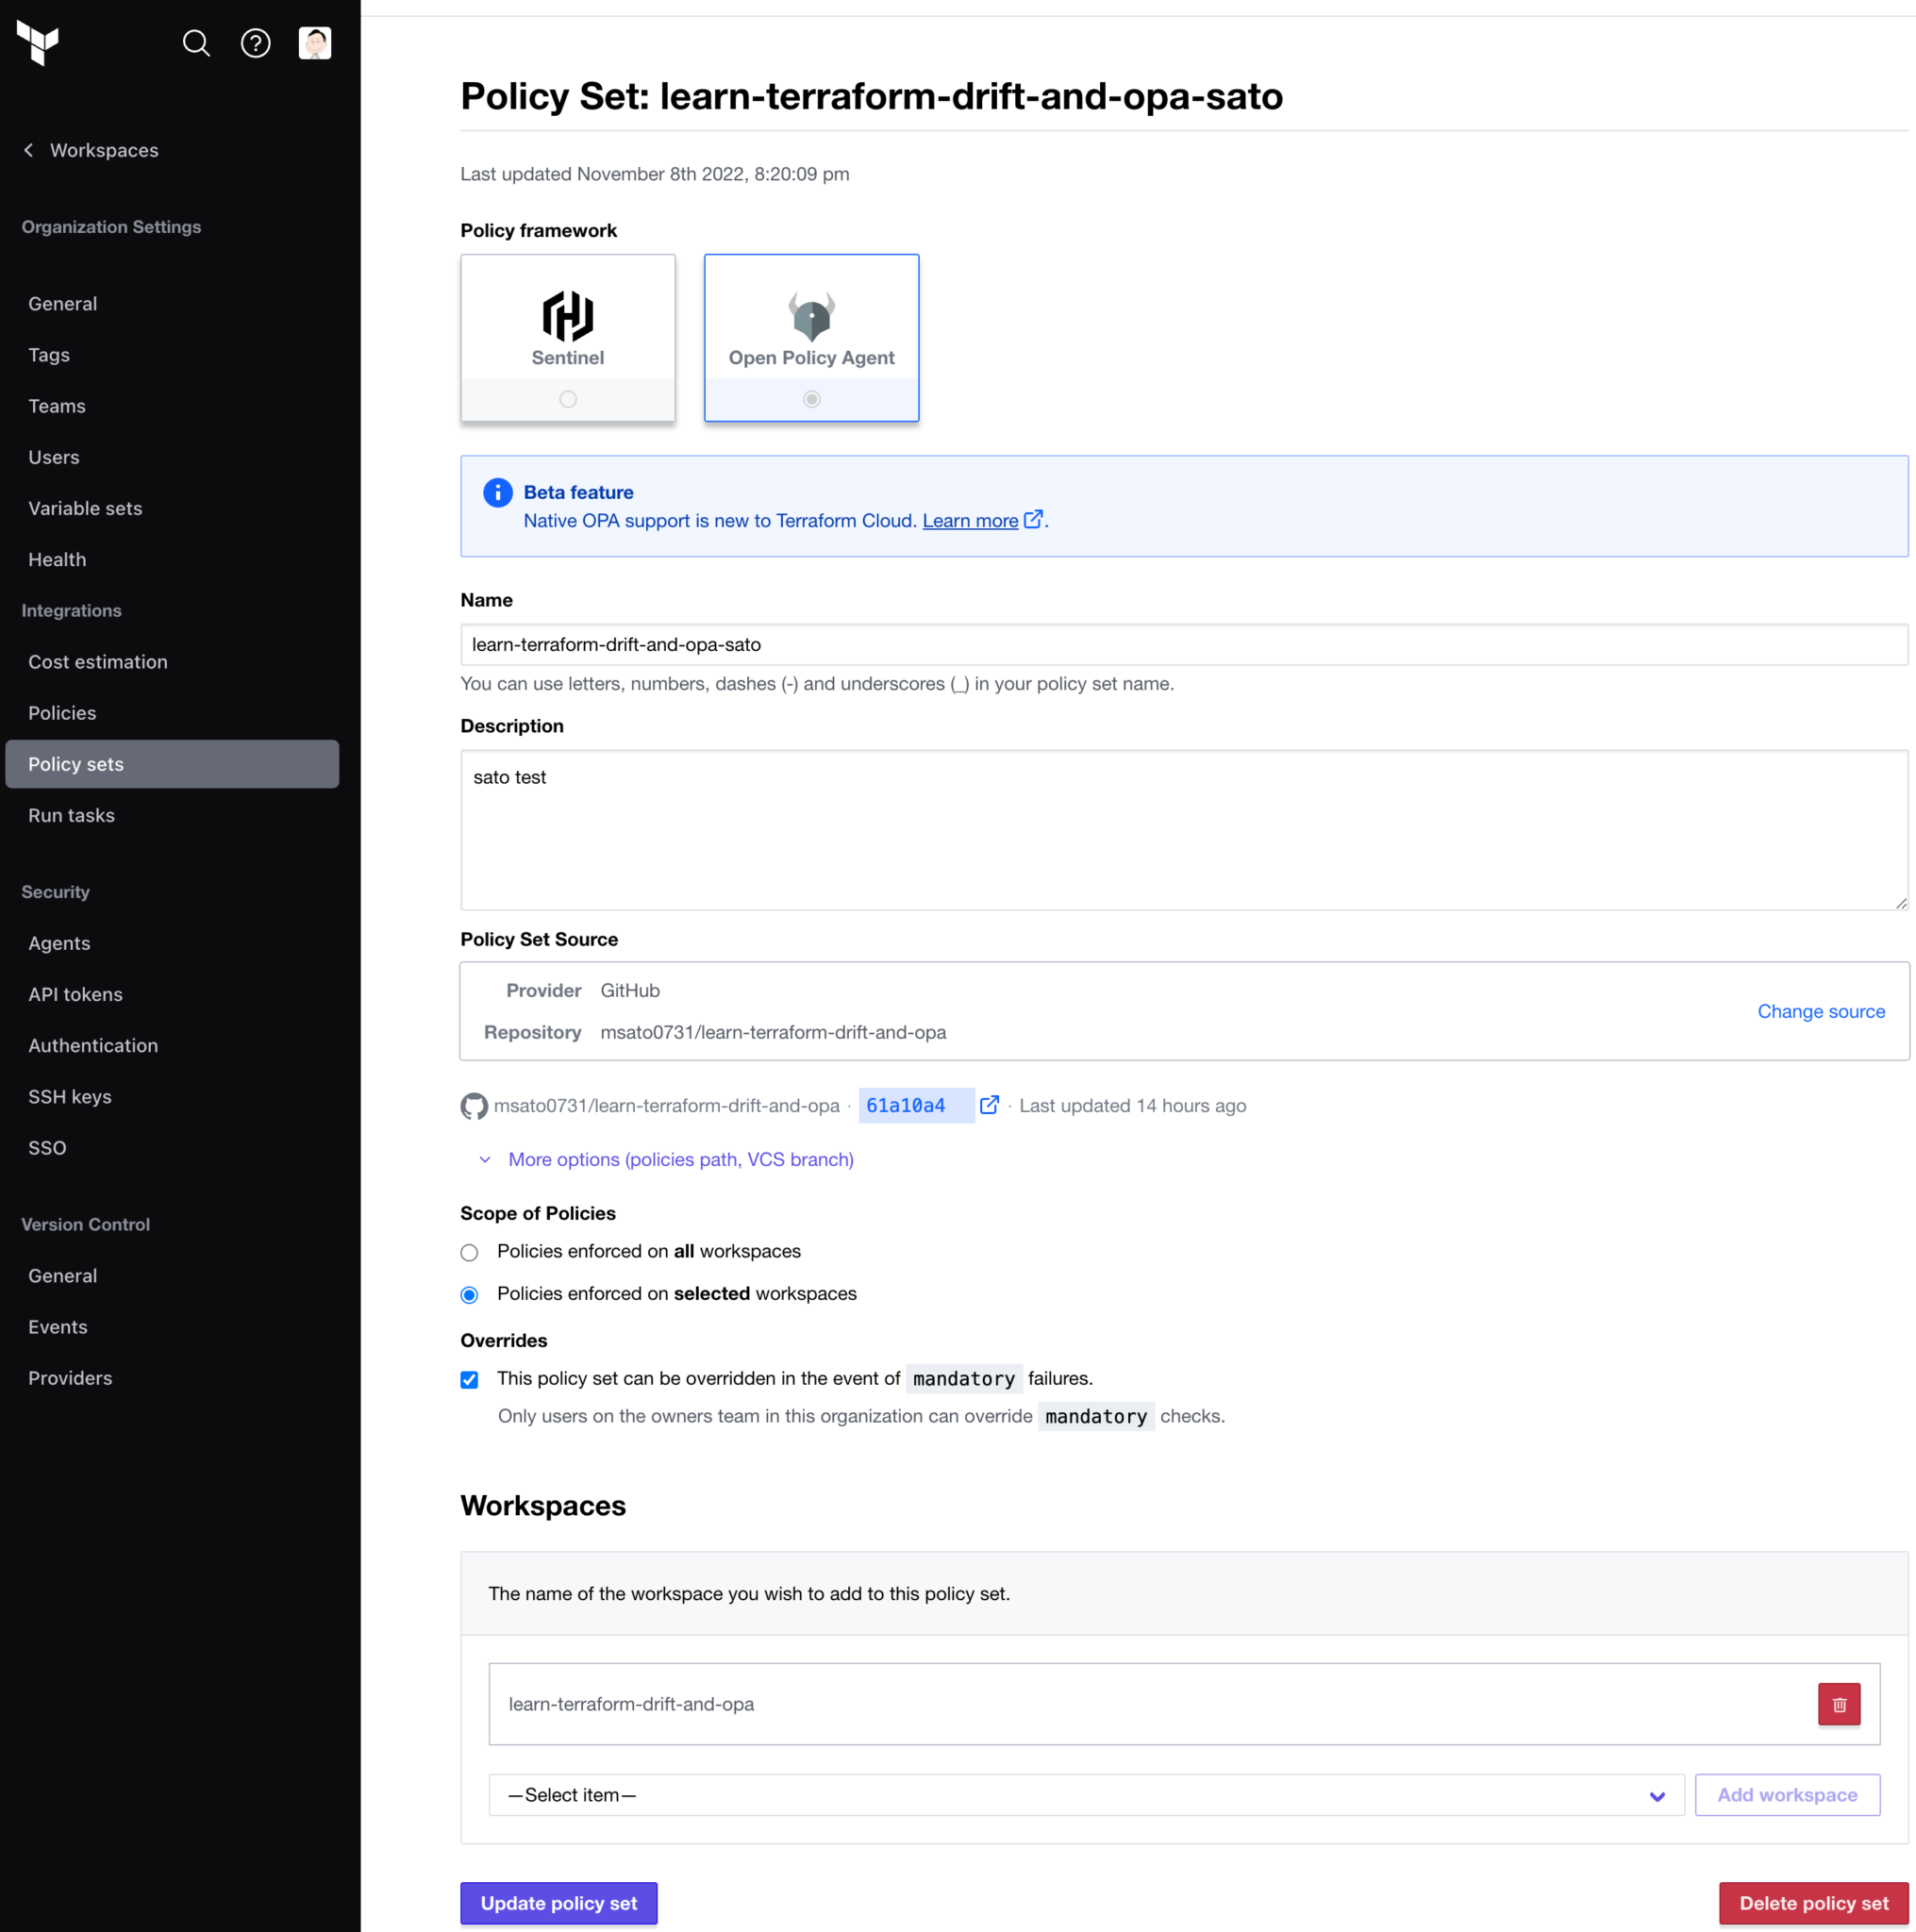Open the Policies section in the sidebar
The height and width of the screenshot is (1932, 1916).
tap(62, 712)
